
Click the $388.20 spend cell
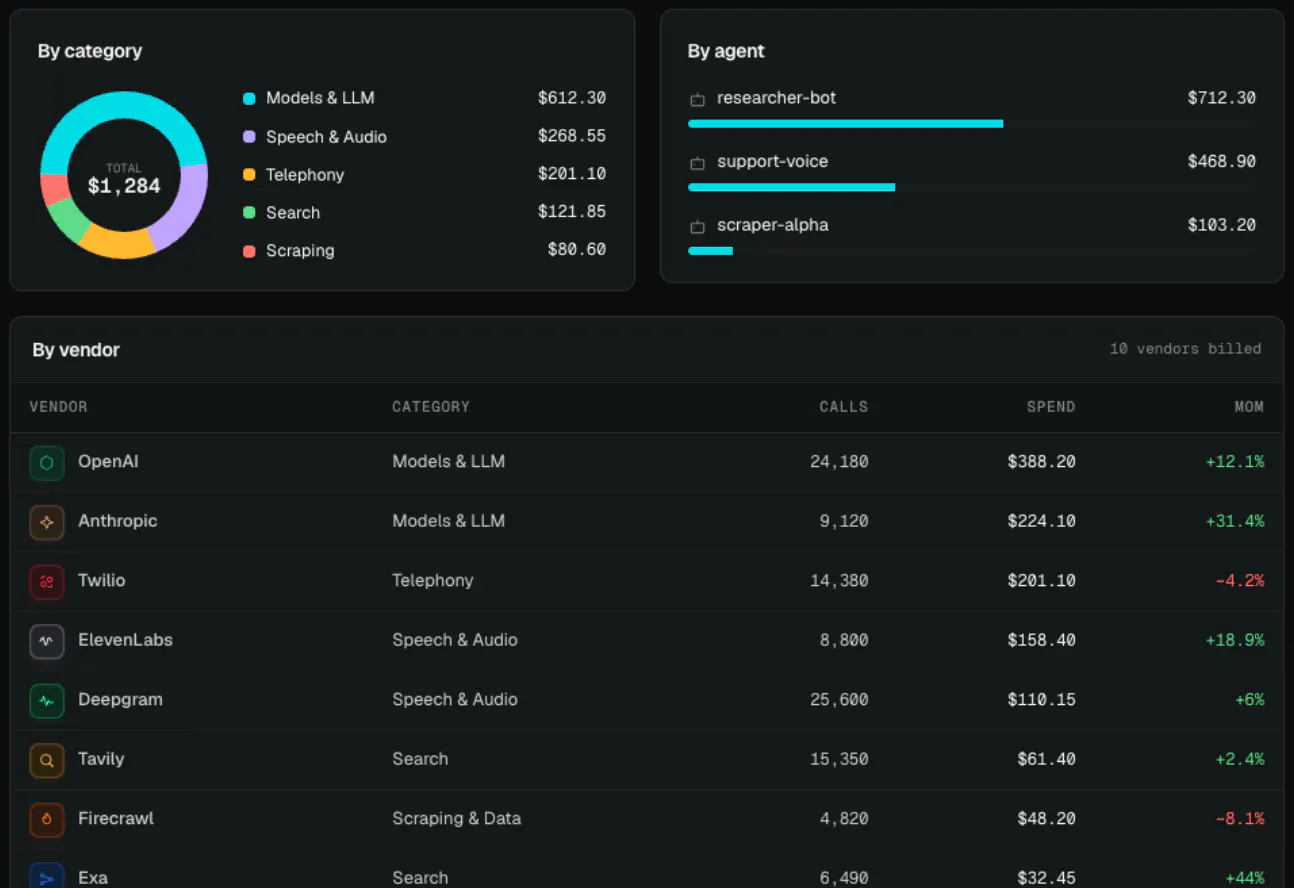pos(1041,462)
